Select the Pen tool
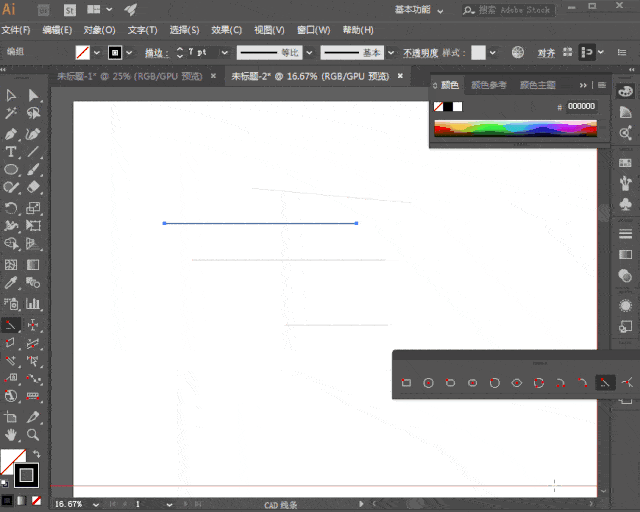 (11, 133)
